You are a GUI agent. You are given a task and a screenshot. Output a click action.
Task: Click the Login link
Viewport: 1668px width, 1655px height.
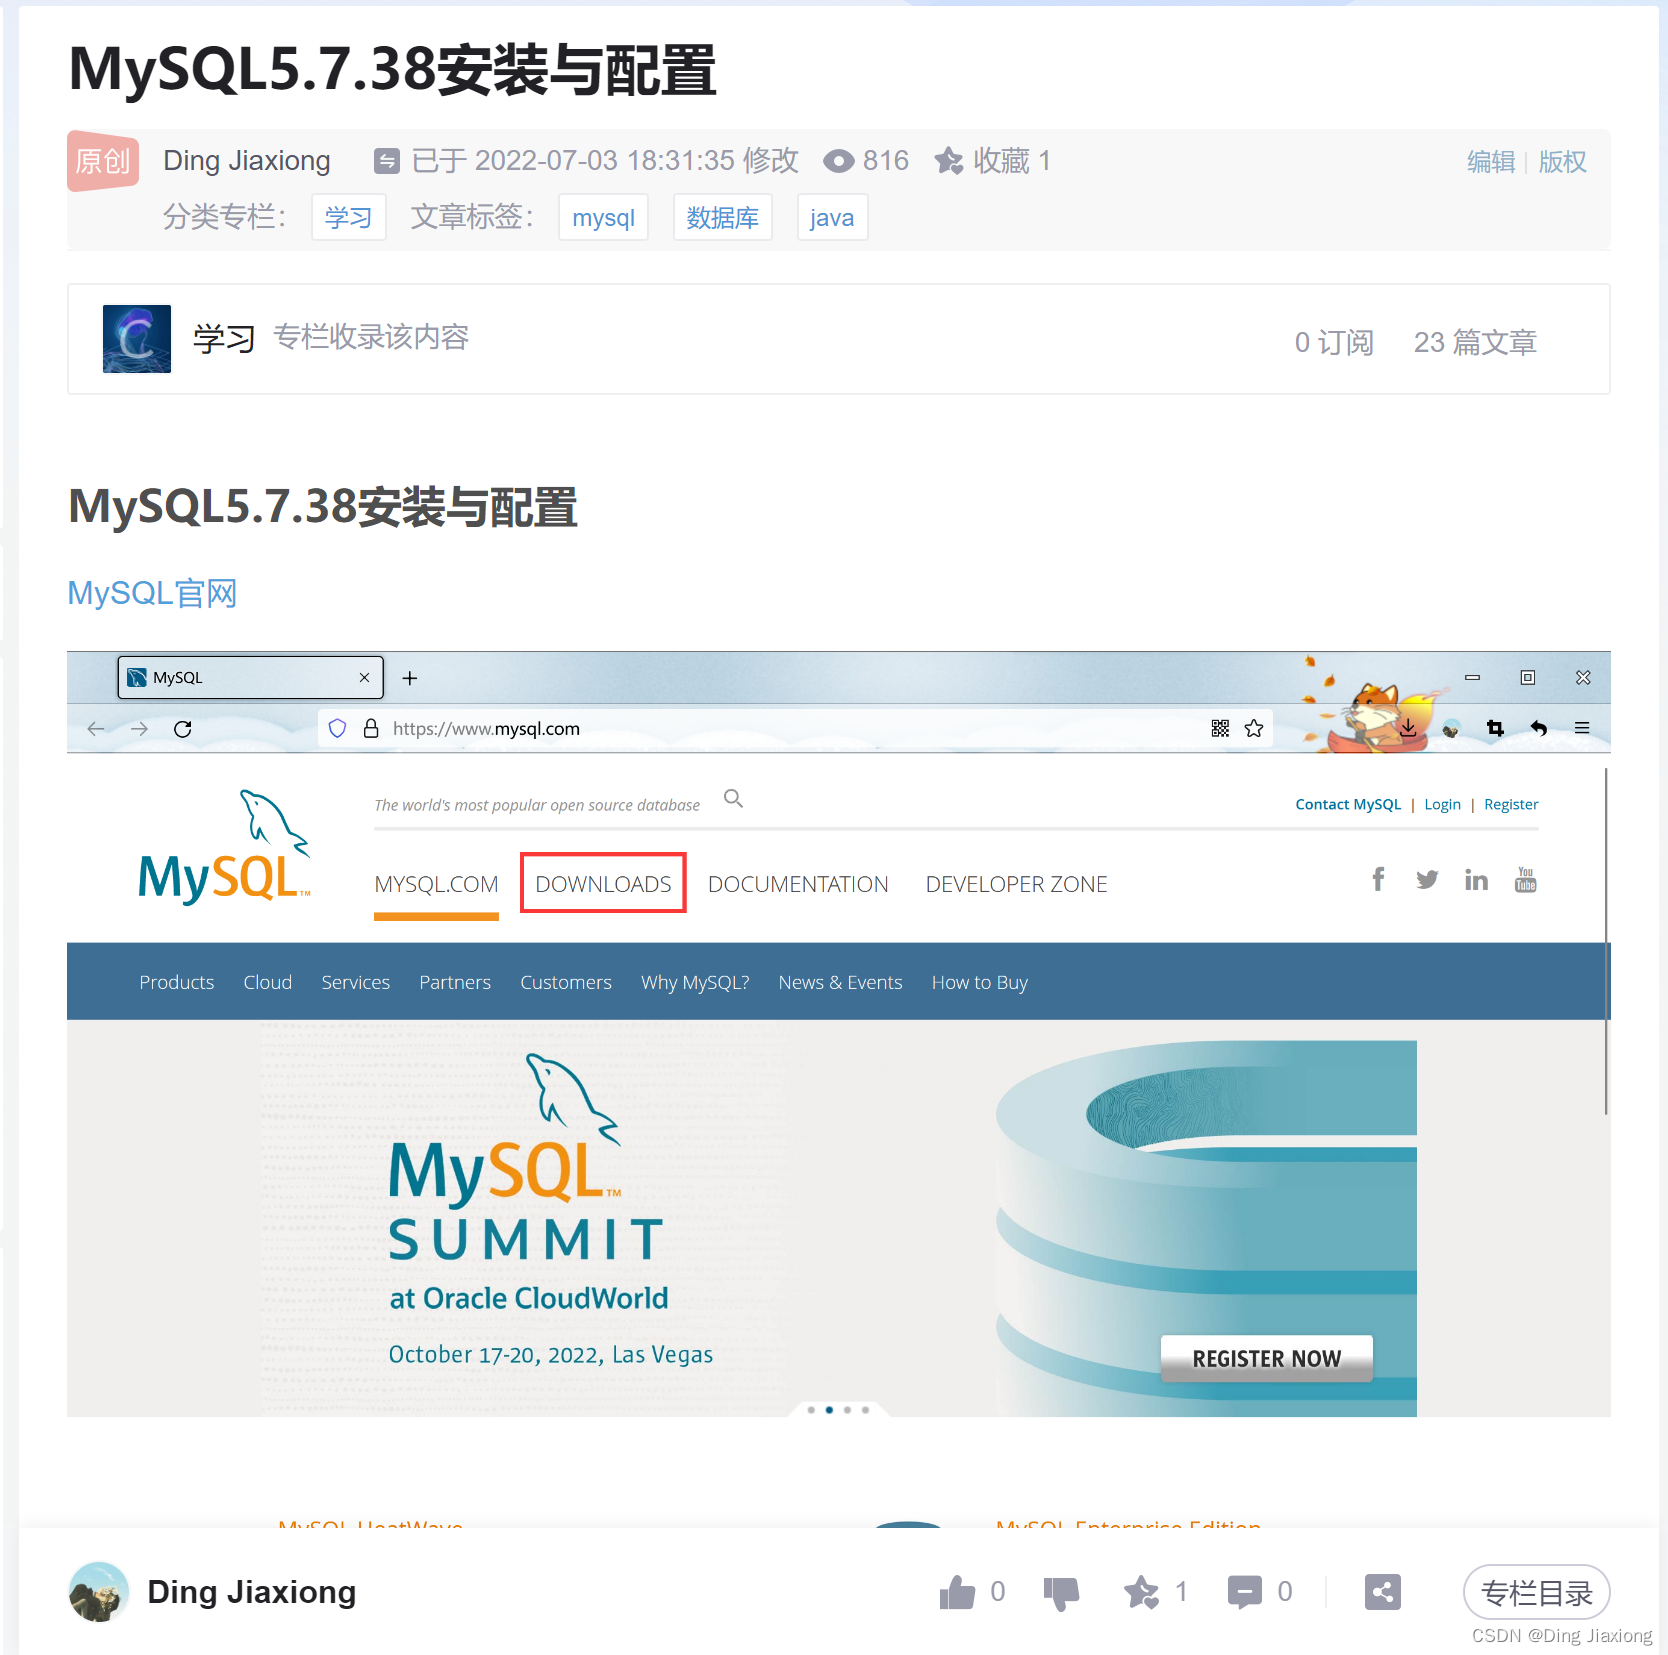point(1442,804)
